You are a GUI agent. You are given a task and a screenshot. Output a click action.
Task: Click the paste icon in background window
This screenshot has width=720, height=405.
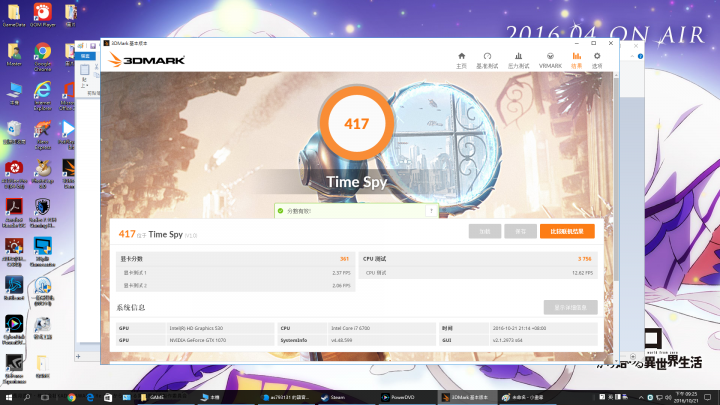click(x=85, y=70)
